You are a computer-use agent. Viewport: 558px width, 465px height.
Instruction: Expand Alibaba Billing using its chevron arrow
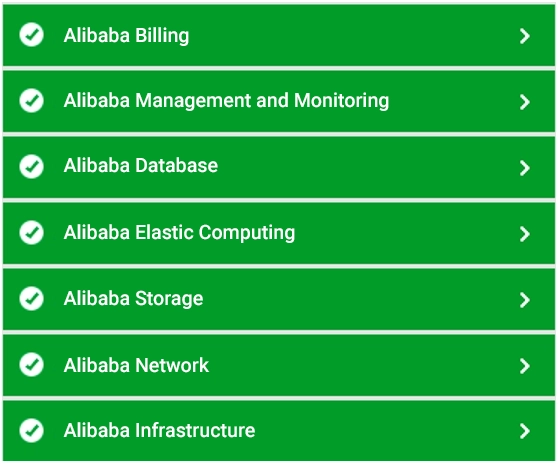525,36
